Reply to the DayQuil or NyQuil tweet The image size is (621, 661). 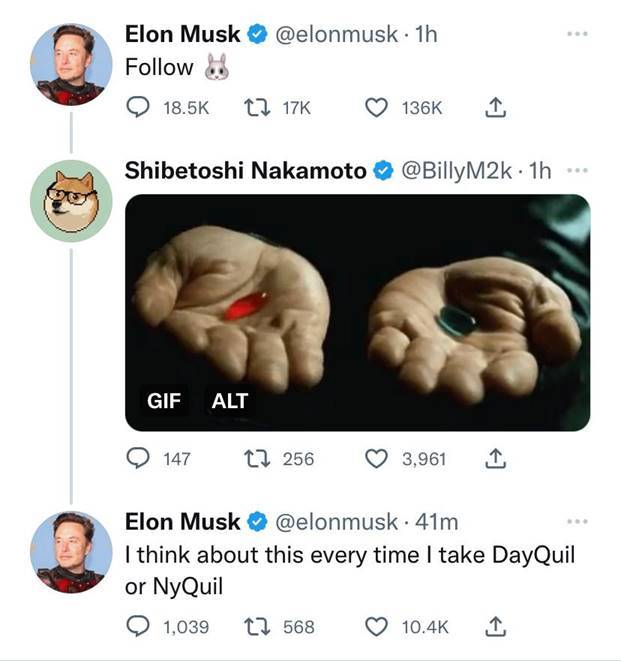pos(139,627)
